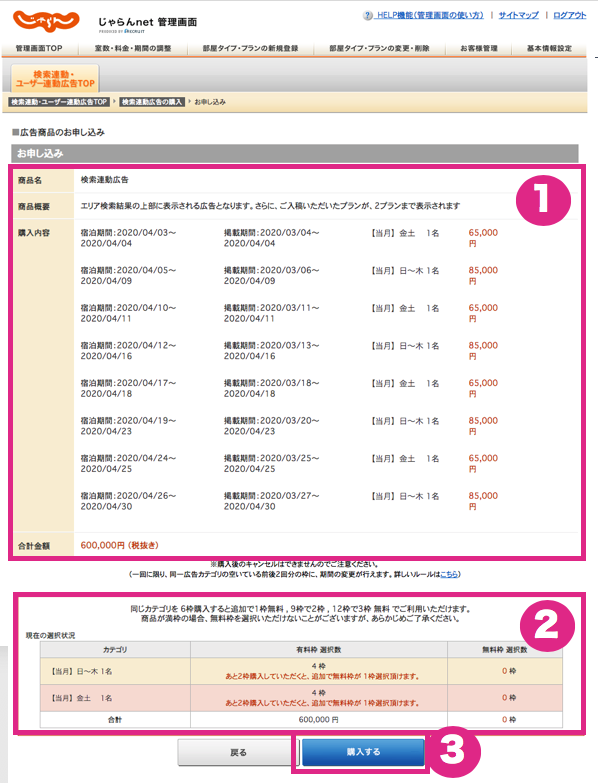Click the Jalan orange logo
Image resolution: width=598 pixels, height=783 pixels.
(46, 21)
